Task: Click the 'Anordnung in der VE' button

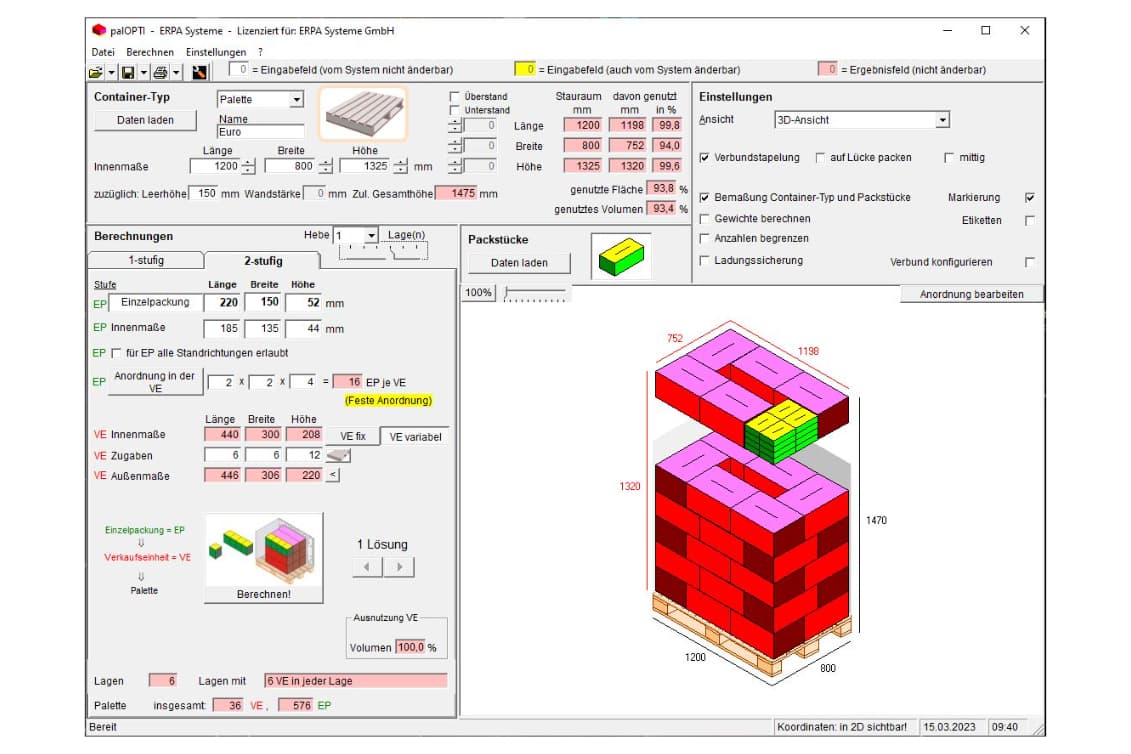Action: coord(155,382)
